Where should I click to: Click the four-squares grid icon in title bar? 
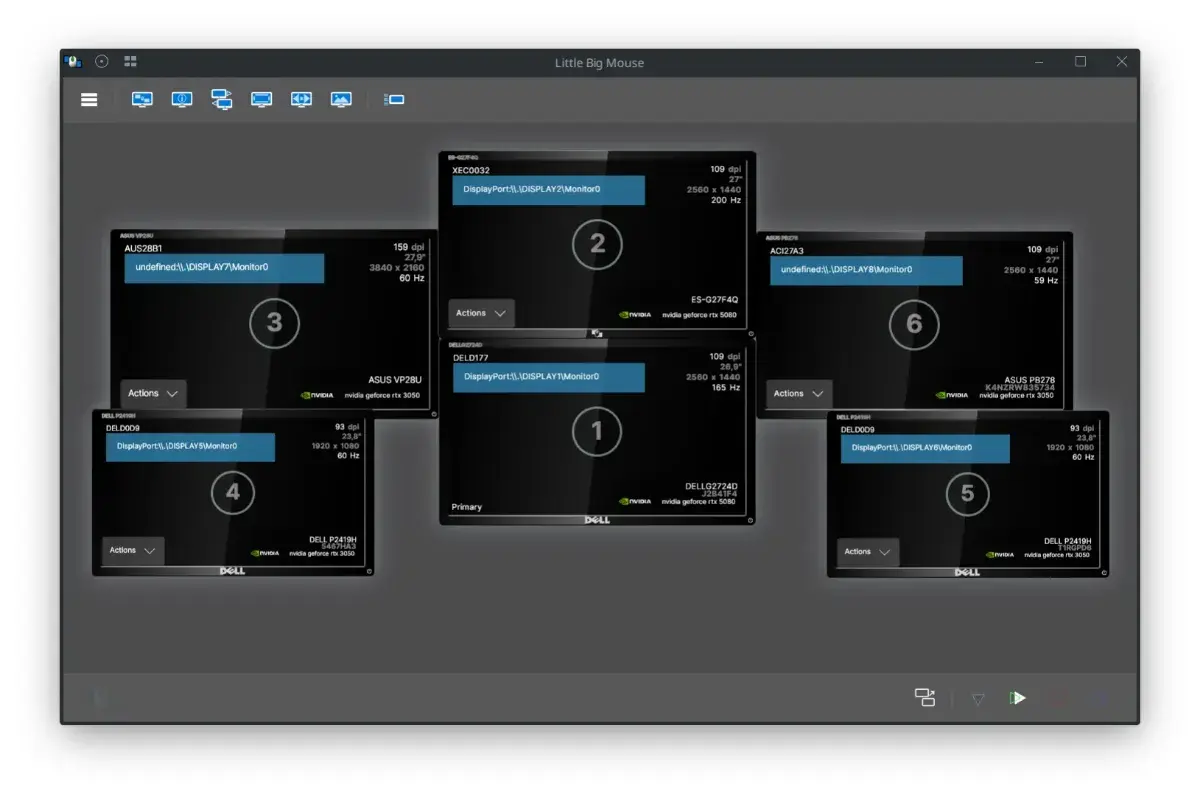130,62
